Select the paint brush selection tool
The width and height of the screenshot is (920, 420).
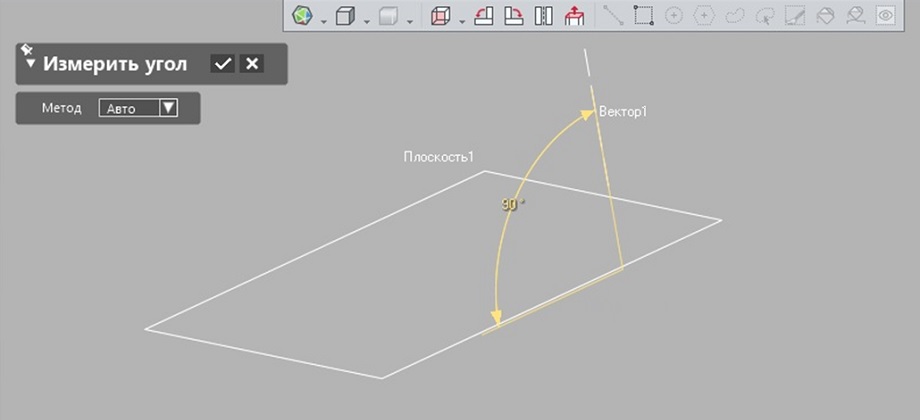tap(795, 16)
